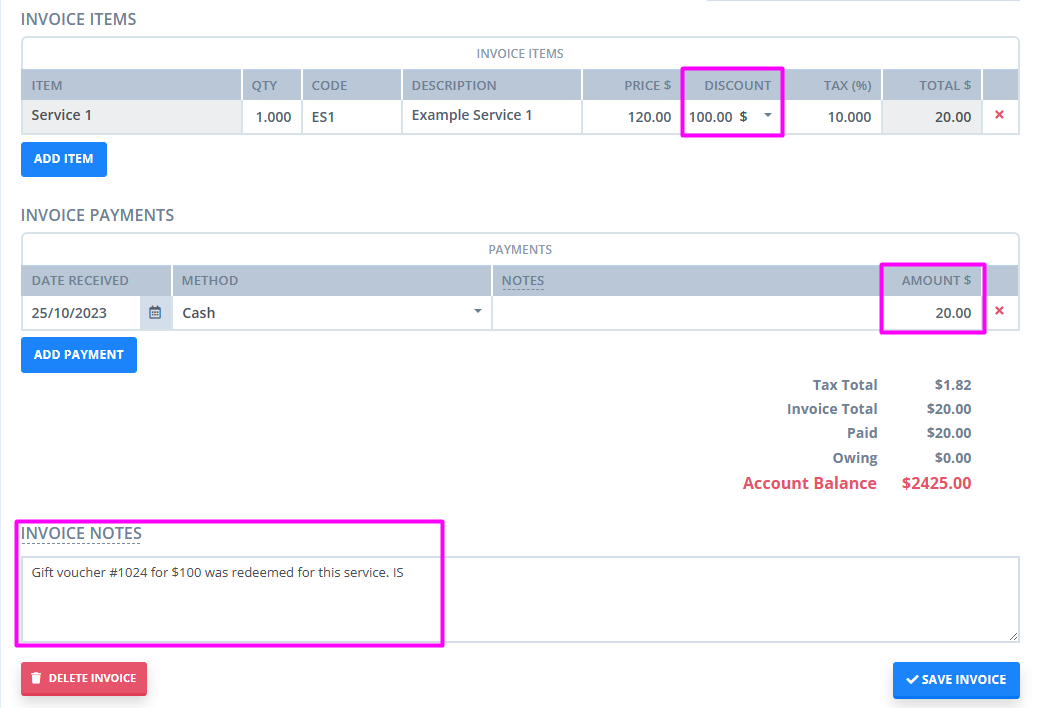Delete this invoice
1038x708 pixels.
(83, 679)
